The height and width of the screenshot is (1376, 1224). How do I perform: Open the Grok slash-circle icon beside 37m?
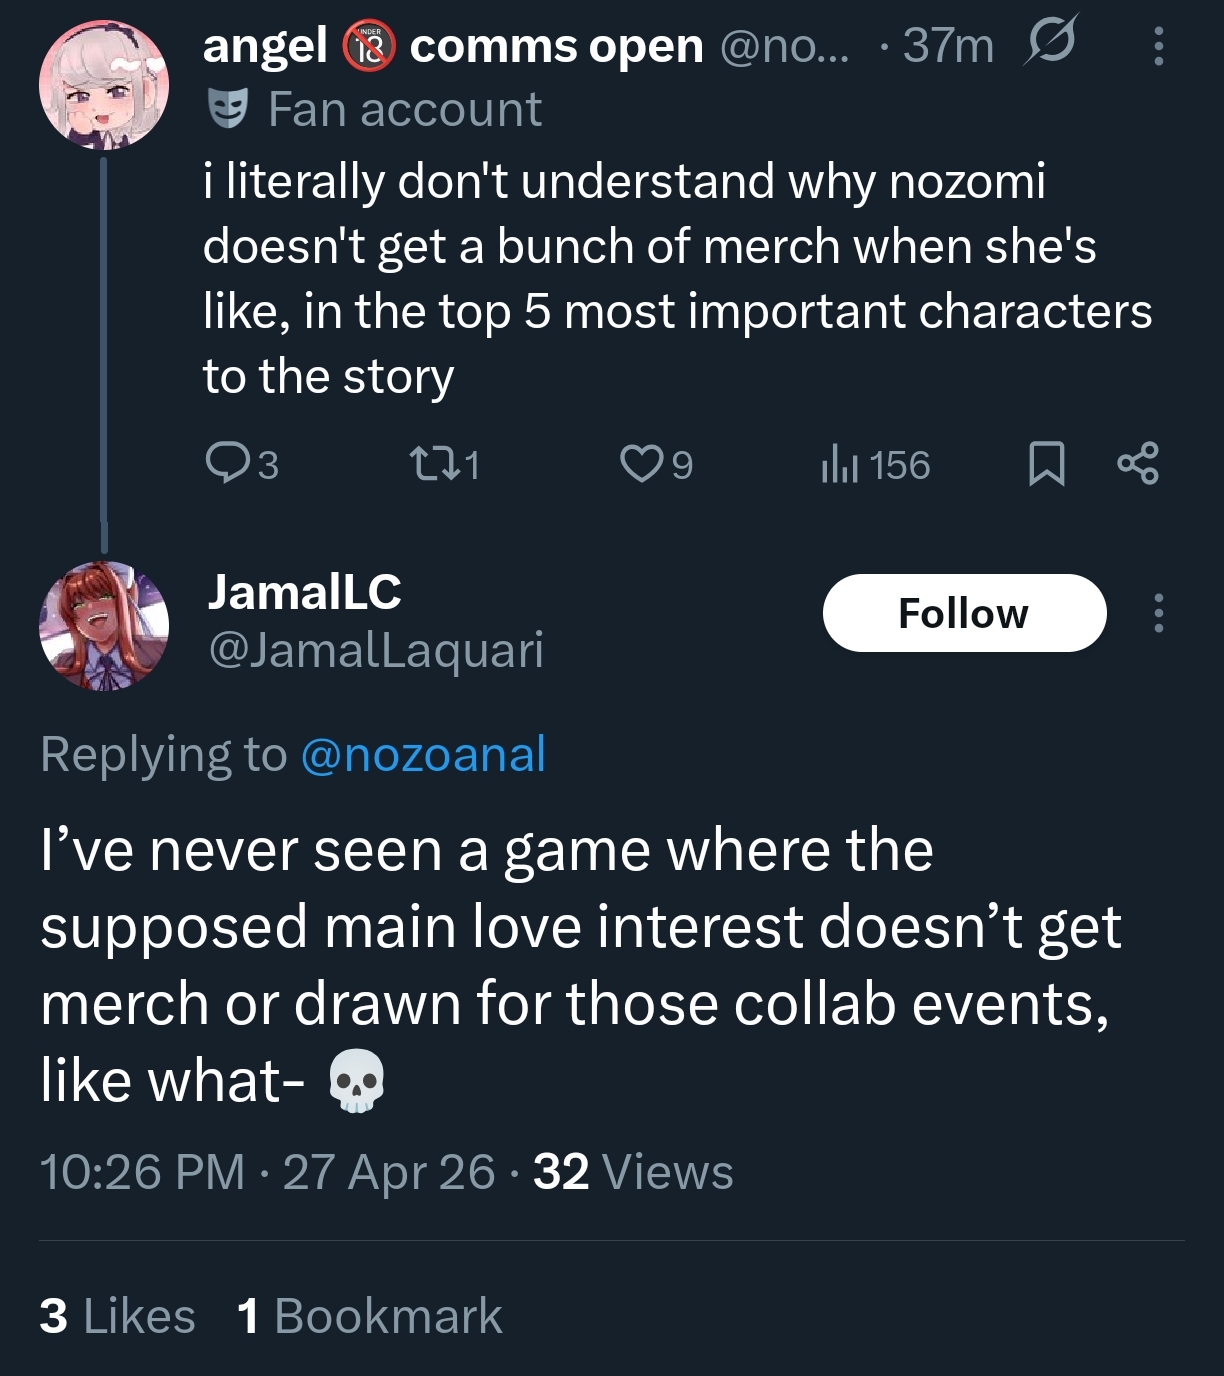1049,42
